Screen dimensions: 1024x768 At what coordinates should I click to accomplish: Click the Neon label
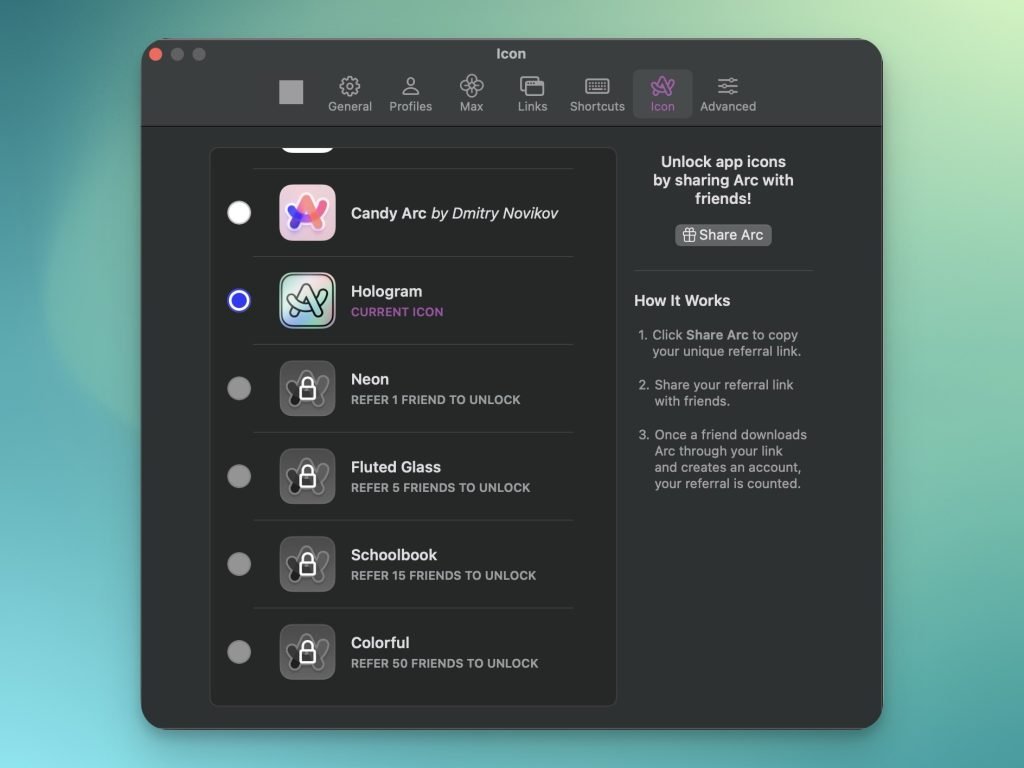tap(370, 379)
